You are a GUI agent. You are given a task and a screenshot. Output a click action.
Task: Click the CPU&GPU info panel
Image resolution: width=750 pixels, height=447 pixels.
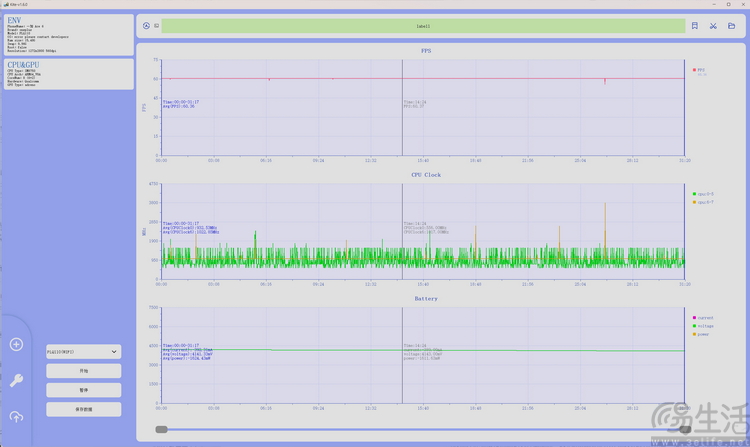68,74
